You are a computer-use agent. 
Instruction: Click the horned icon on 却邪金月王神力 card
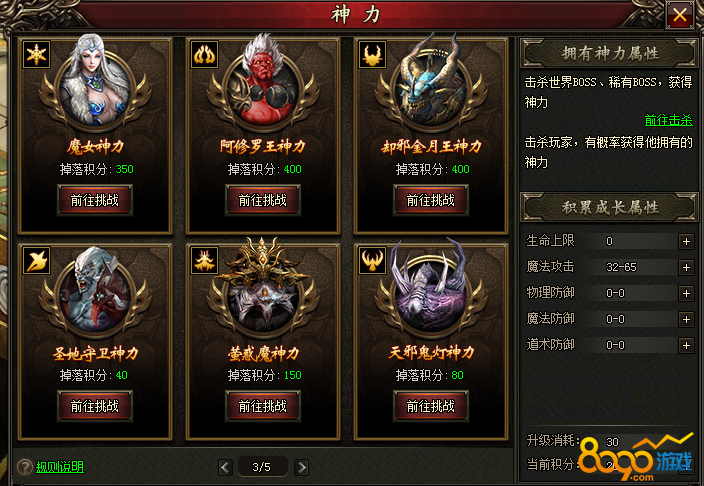click(x=372, y=55)
